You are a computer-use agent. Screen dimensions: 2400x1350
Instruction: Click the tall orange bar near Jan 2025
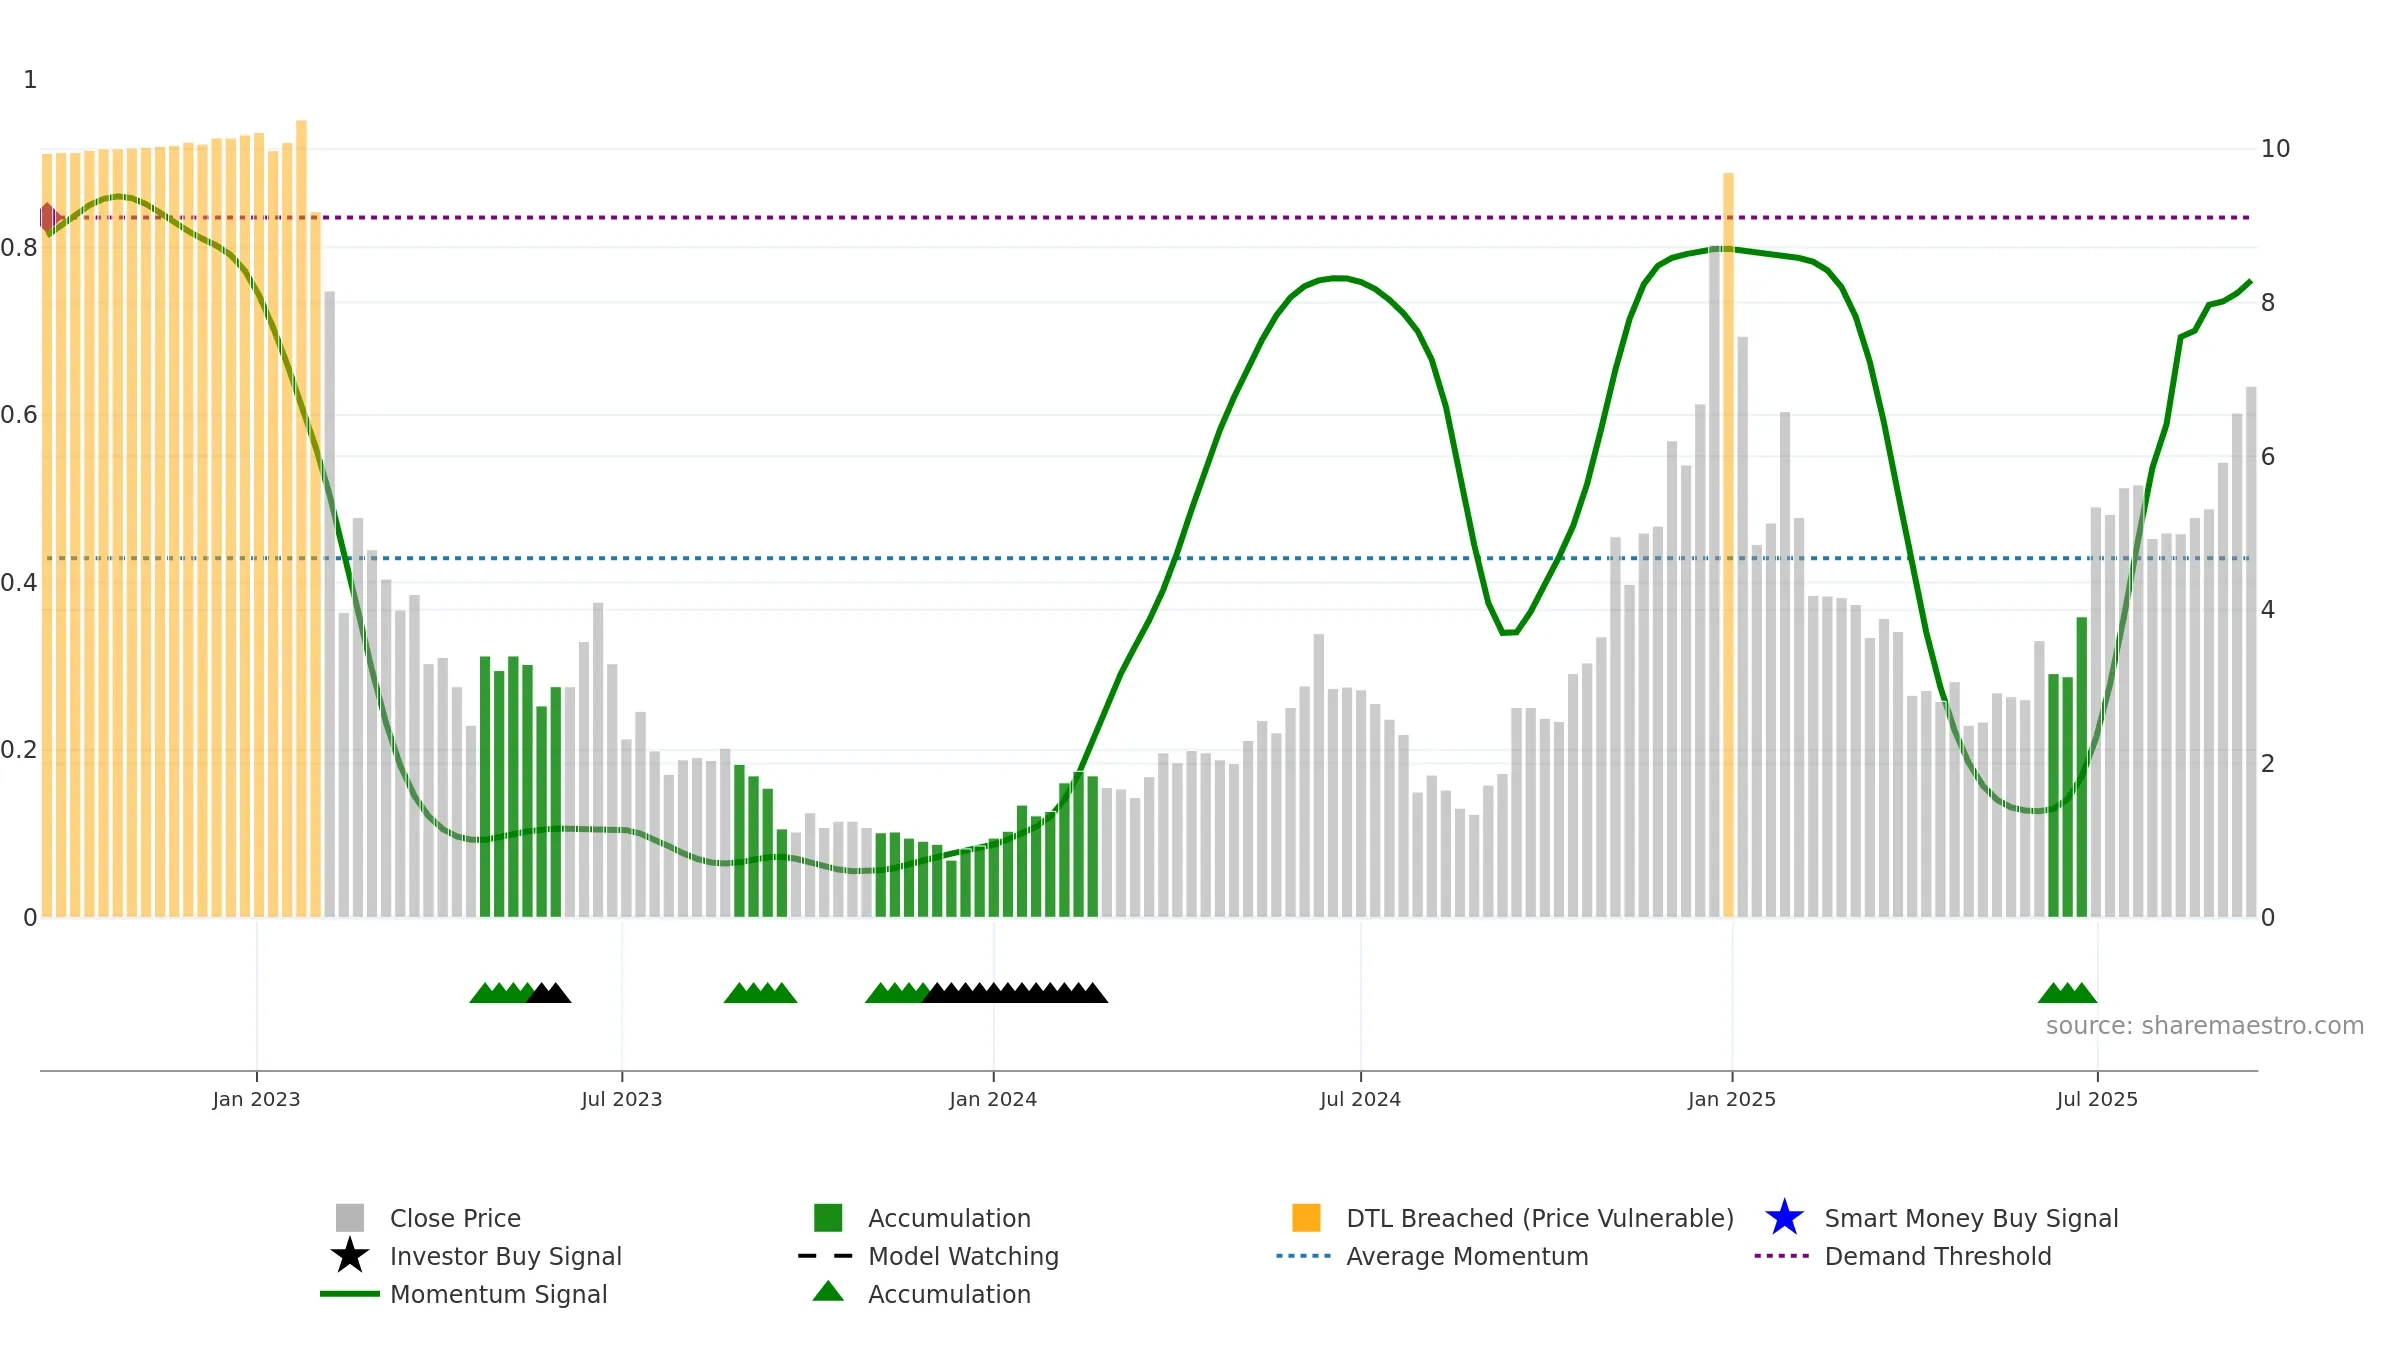[1728, 545]
